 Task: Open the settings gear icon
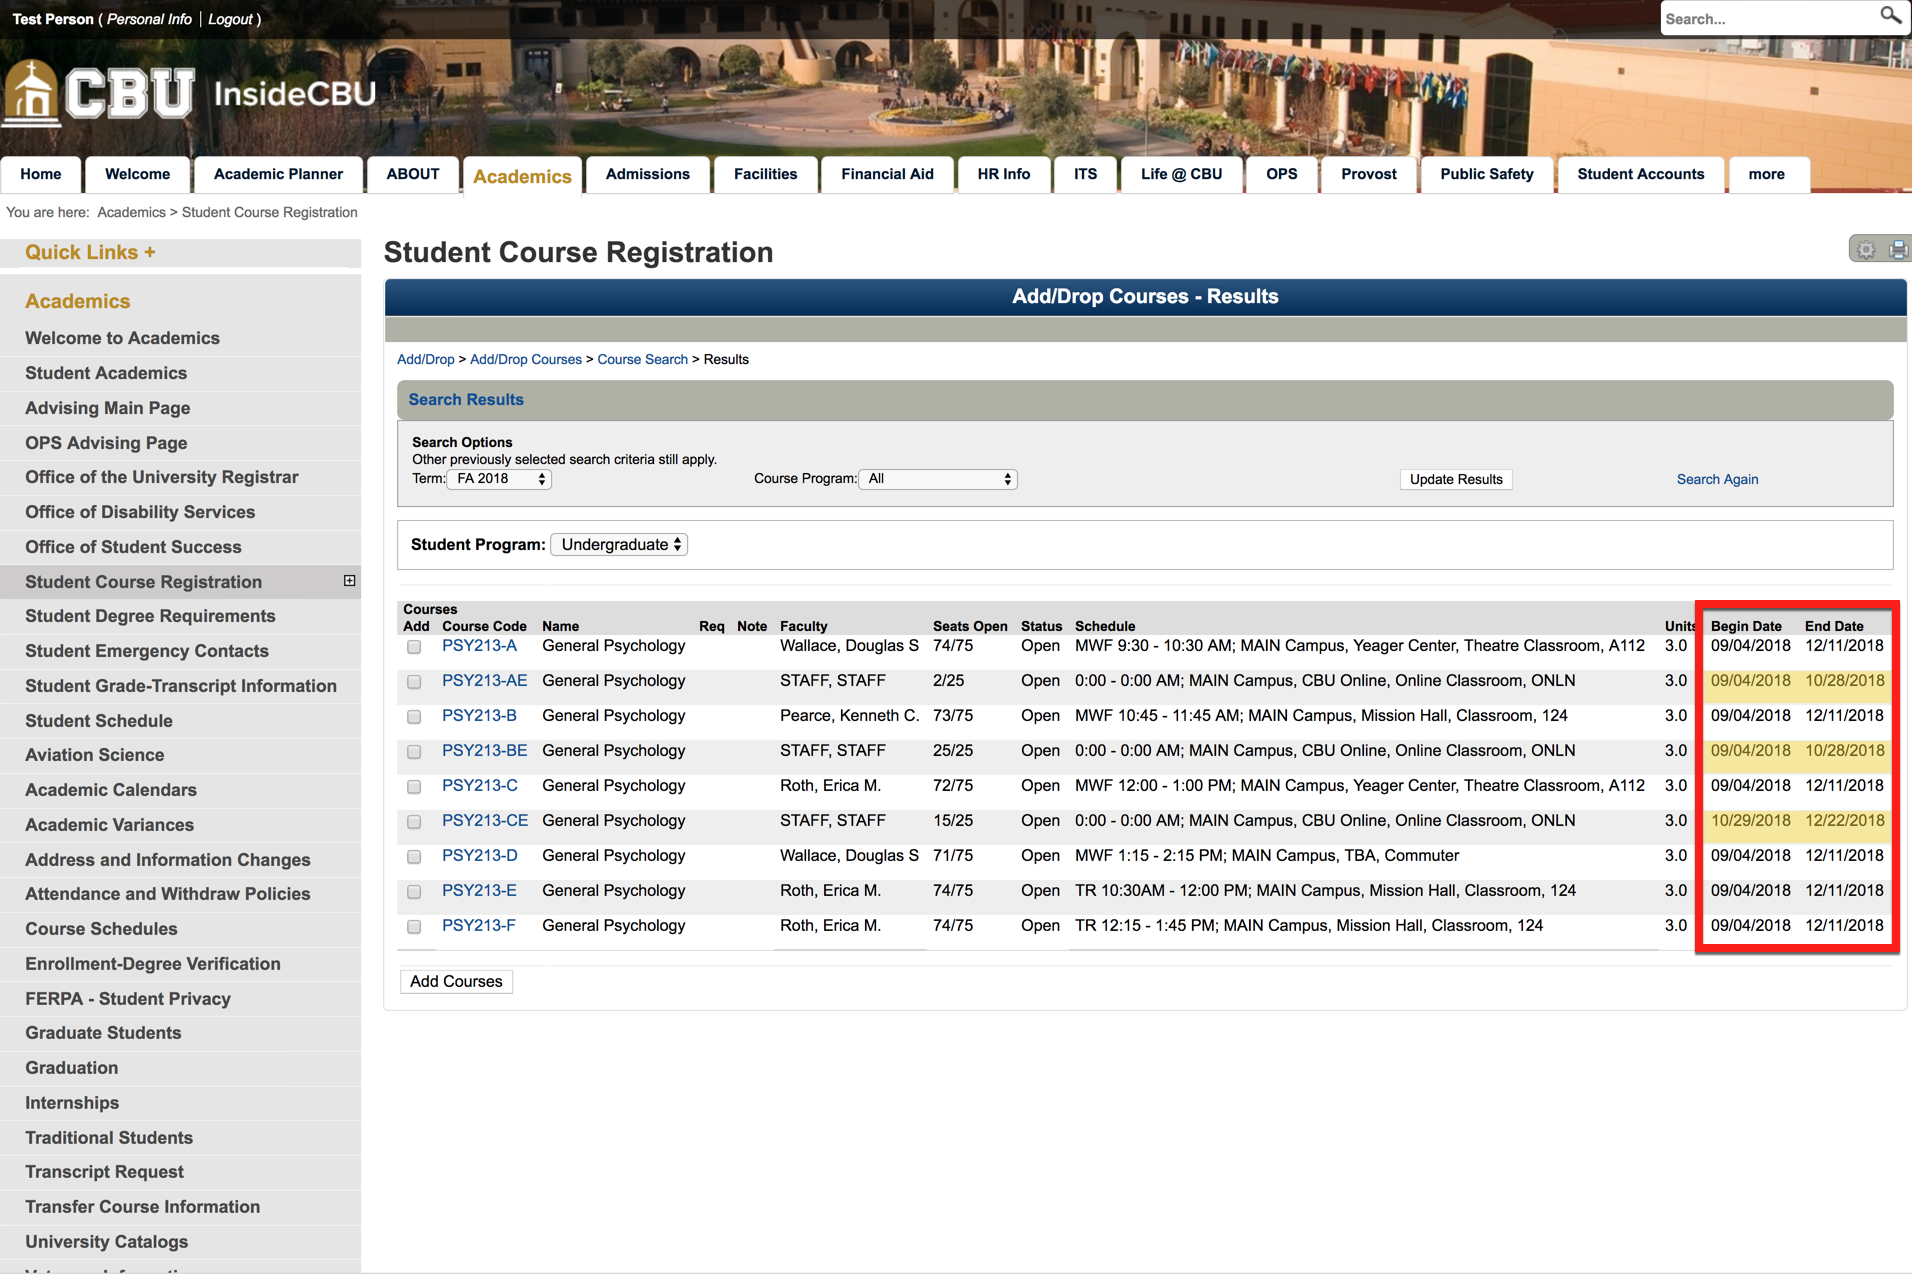click(1865, 250)
